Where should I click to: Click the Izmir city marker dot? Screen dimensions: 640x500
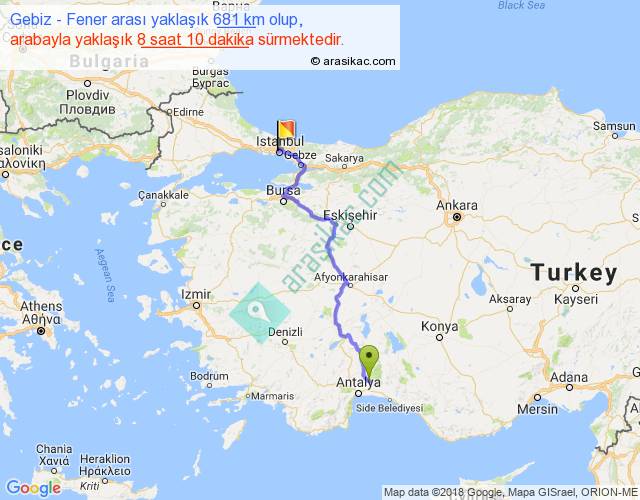pos(196,305)
